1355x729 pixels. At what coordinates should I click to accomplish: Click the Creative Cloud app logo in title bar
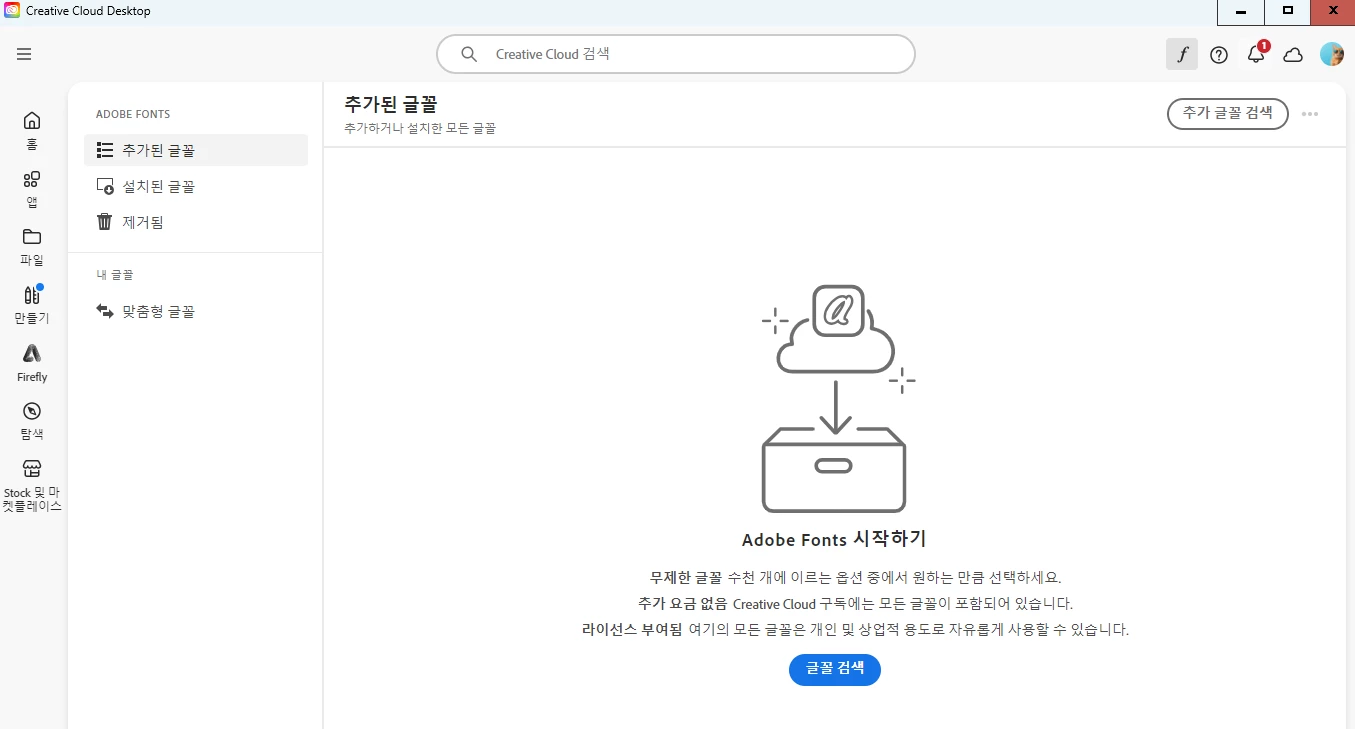(12, 11)
